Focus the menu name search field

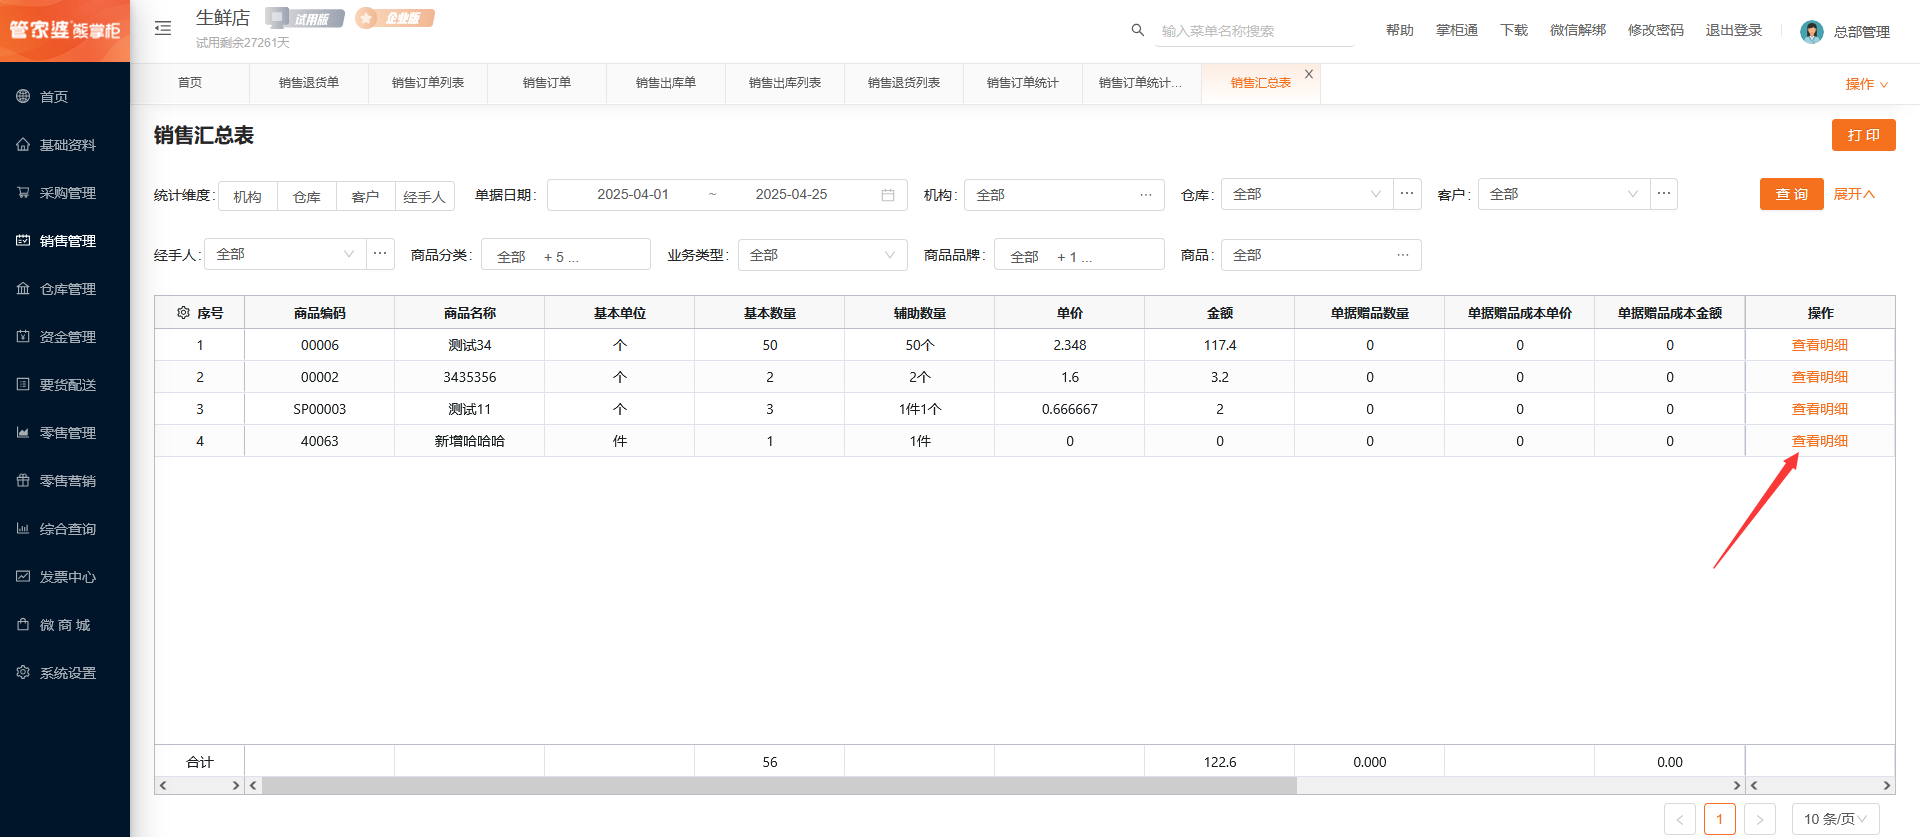1257,31
